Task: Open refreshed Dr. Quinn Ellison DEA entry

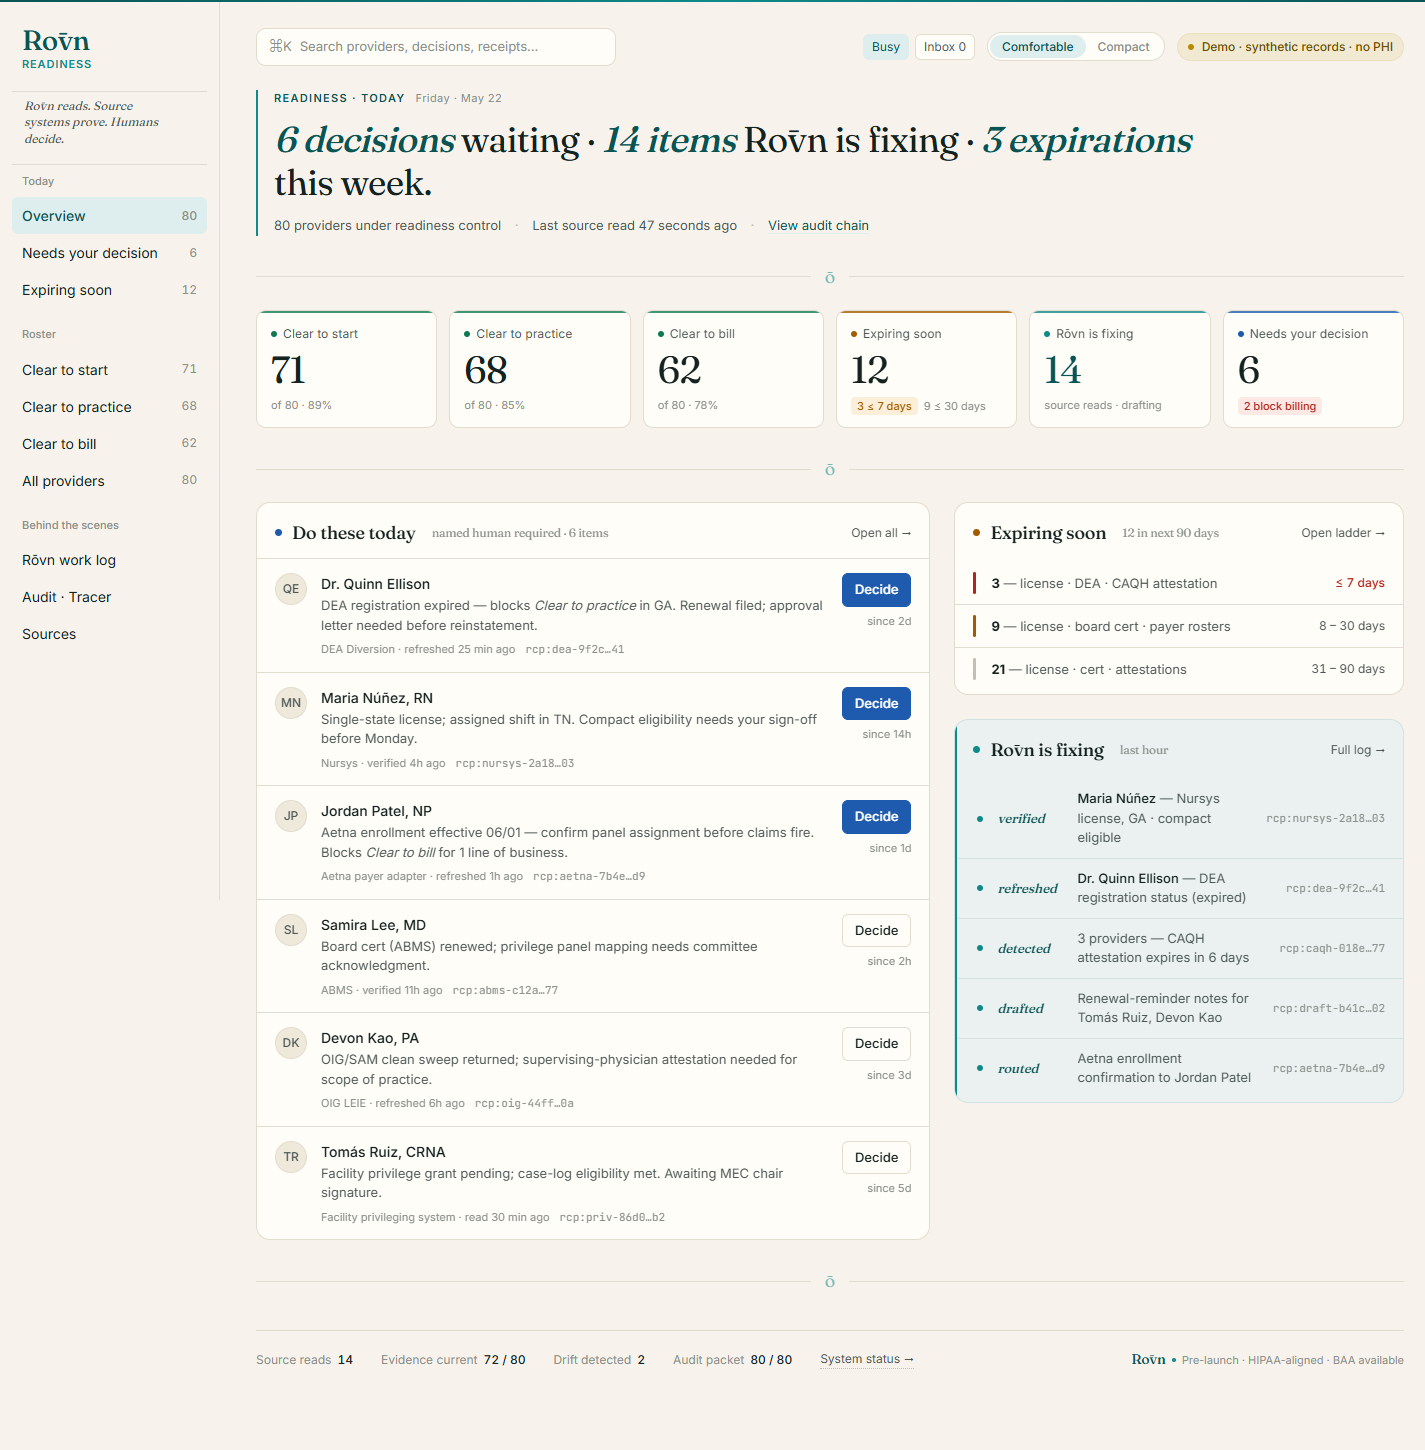Action: click(x=1180, y=888)
